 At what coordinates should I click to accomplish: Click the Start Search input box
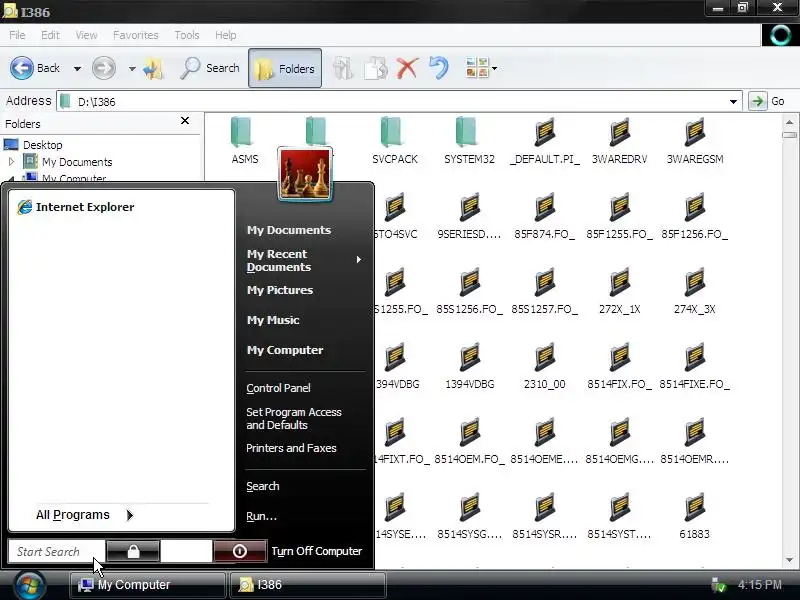pyautogui.click(x=56, y=552)
